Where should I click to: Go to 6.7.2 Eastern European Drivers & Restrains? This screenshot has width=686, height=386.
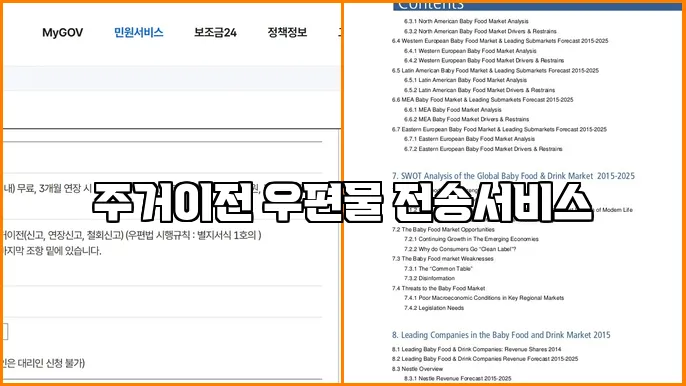(483, 149)
